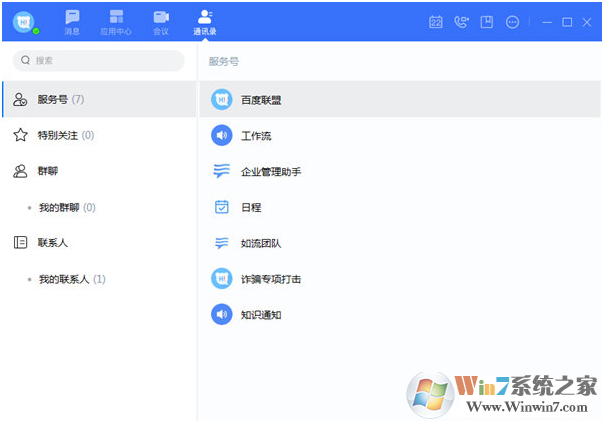Open the calendar icon in title bar
Viewport: 604px width, 421px height.
(x=436, y=22)
